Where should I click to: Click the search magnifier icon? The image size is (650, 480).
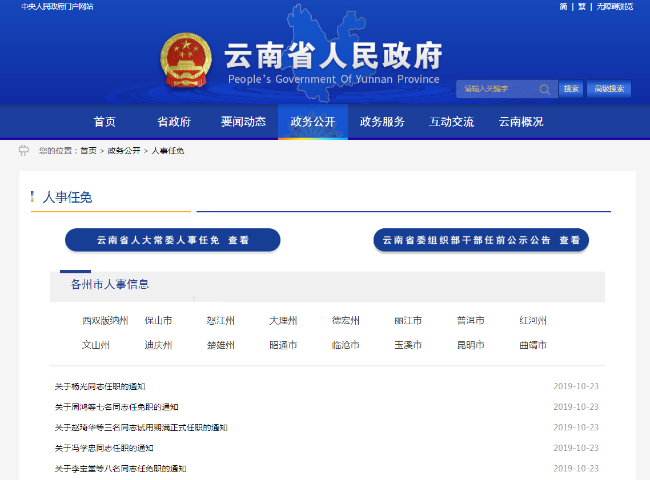tap(545, 89)
